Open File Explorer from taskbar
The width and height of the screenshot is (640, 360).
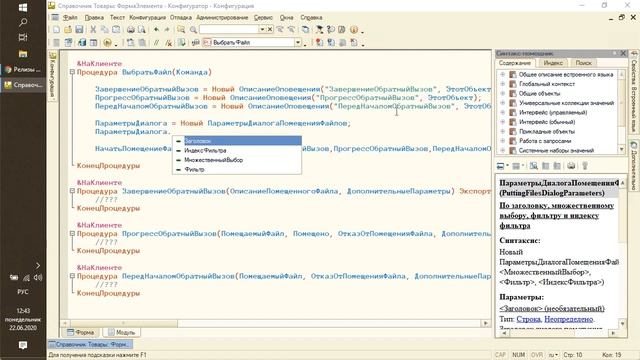pyautogui.click(x=23, y=54)
